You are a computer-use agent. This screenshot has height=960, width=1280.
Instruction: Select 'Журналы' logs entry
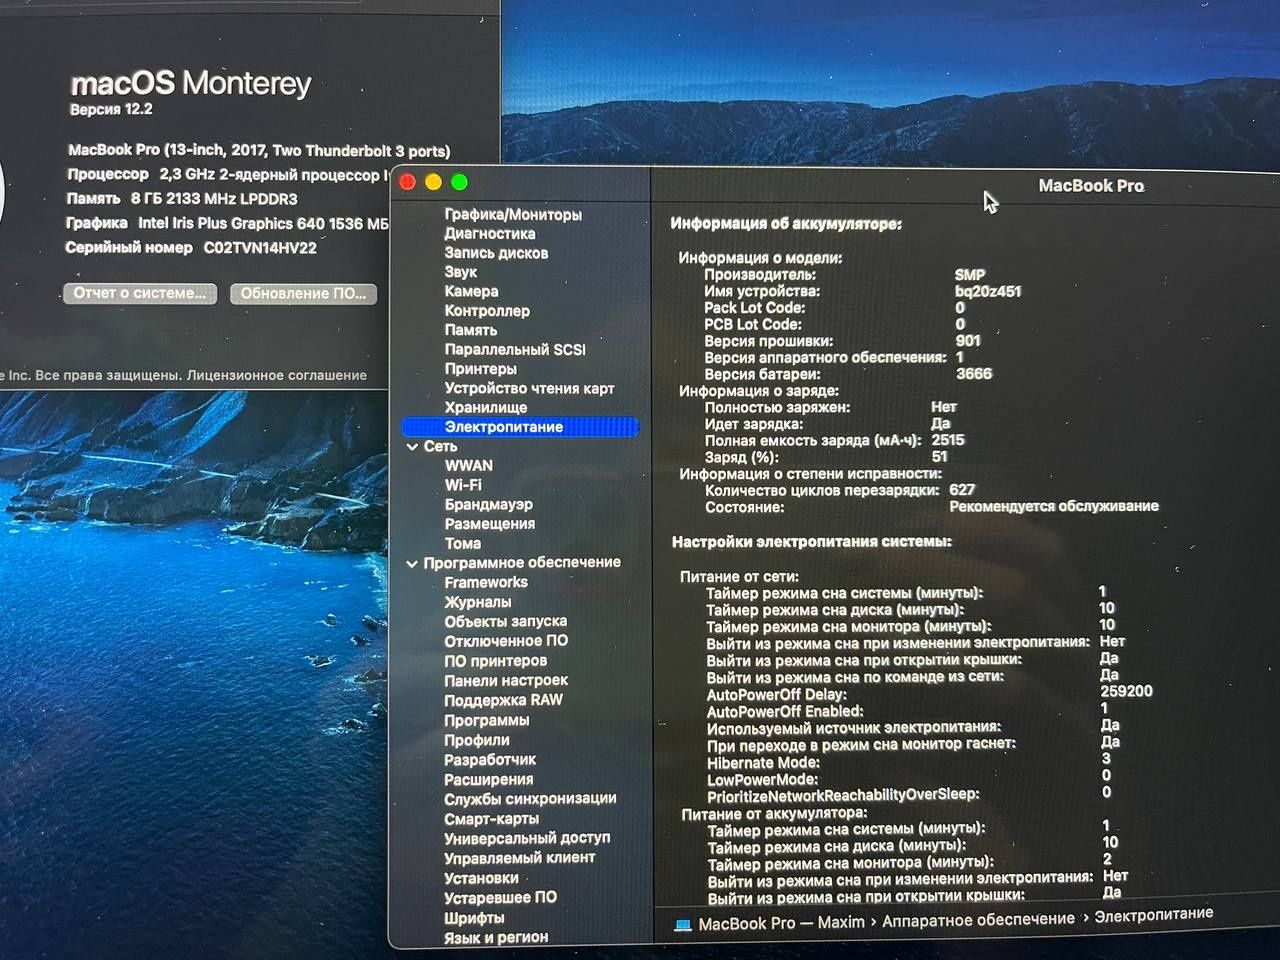coord(478,602)
